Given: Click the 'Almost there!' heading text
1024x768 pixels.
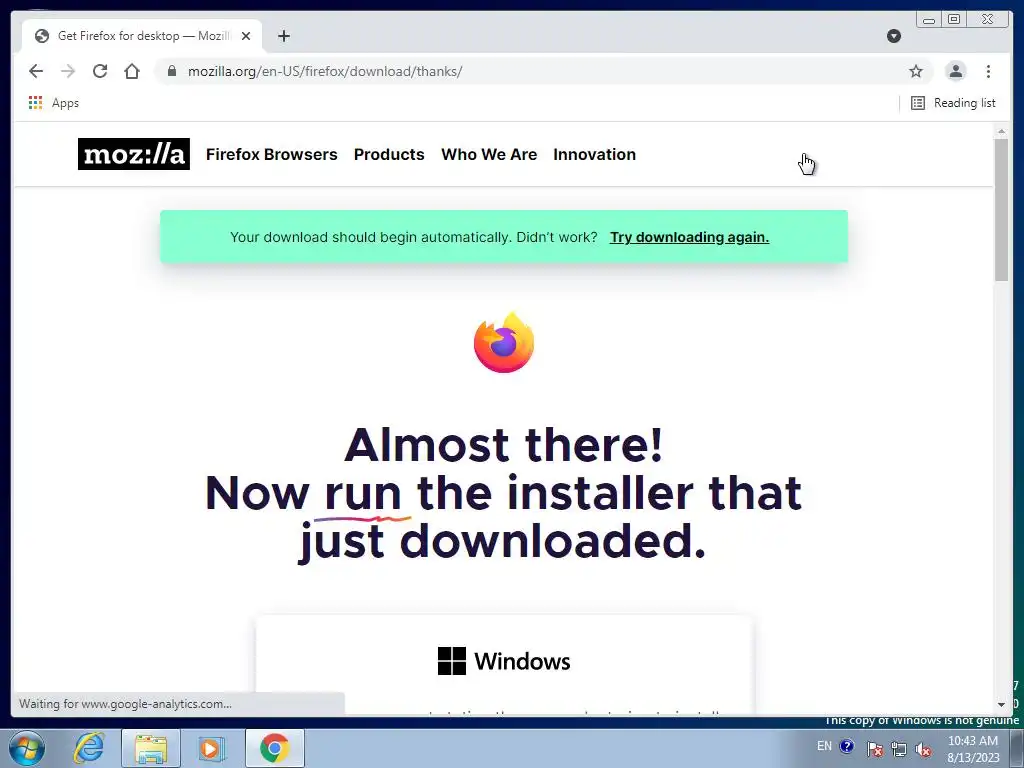Looking at the screenshot, I should pyautogui.click(x=504, y=445).
